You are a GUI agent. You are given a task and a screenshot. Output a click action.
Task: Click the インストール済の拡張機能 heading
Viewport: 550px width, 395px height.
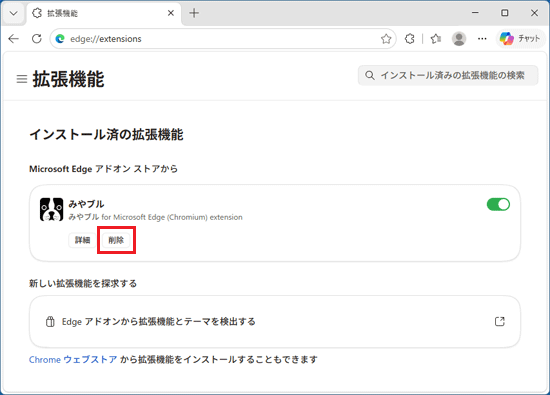click(106, 135)
